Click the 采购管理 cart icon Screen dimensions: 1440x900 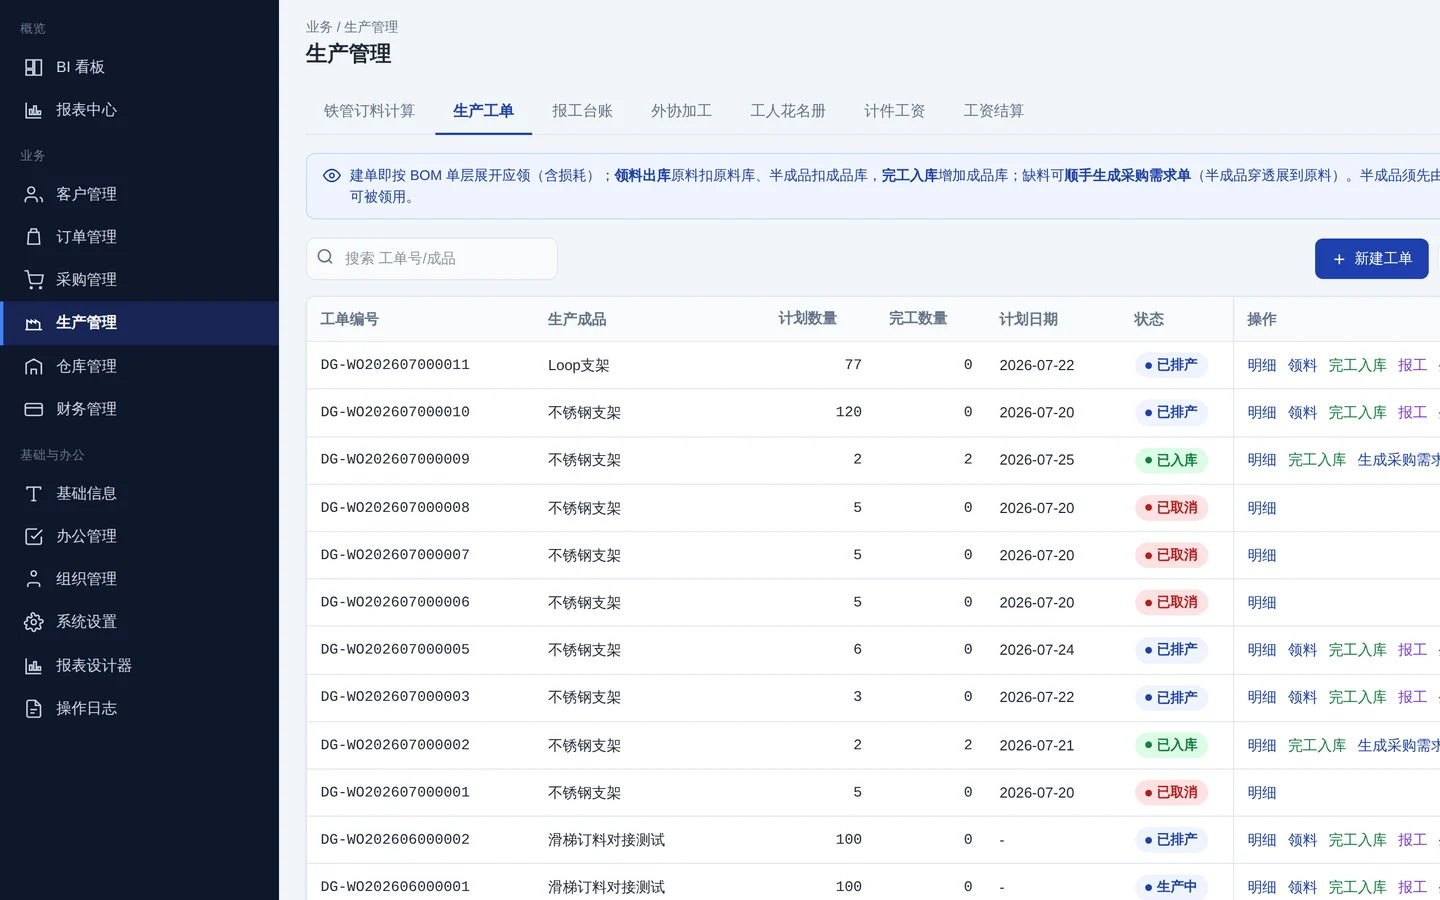click(33, 280)
